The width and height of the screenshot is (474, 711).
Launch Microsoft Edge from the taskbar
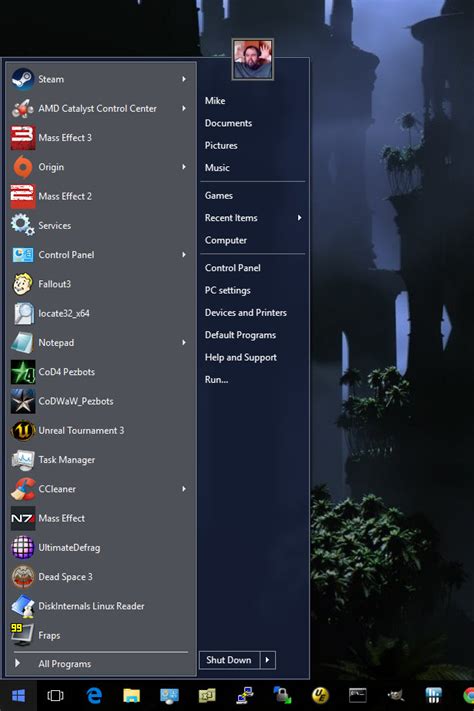point(94,695)
